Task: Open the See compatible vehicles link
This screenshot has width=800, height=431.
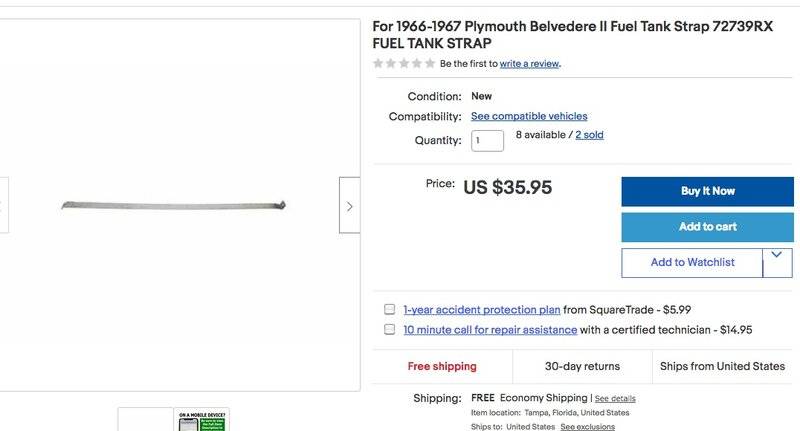Action: click(529, 116)
